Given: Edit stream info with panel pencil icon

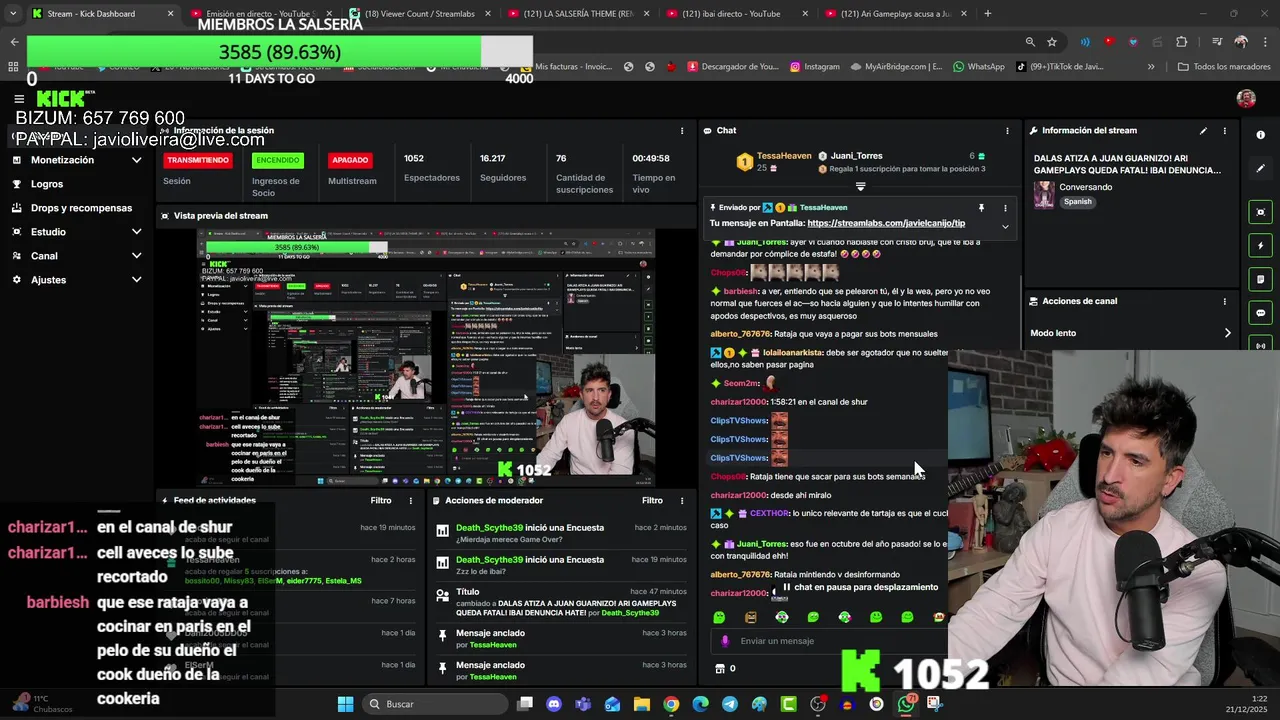Looking at the screenshot, I should pyautogui.click(x=1203, y=131).
